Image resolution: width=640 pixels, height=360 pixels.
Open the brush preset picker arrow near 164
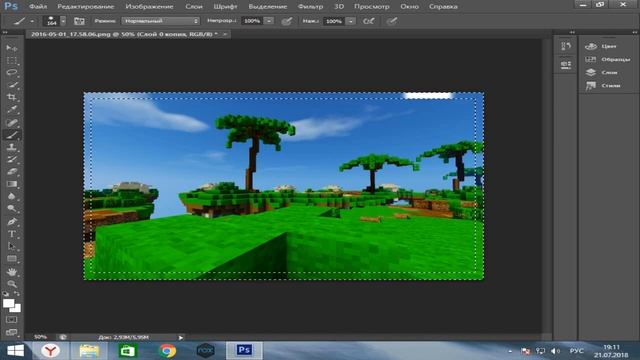[x=63, y=21]
